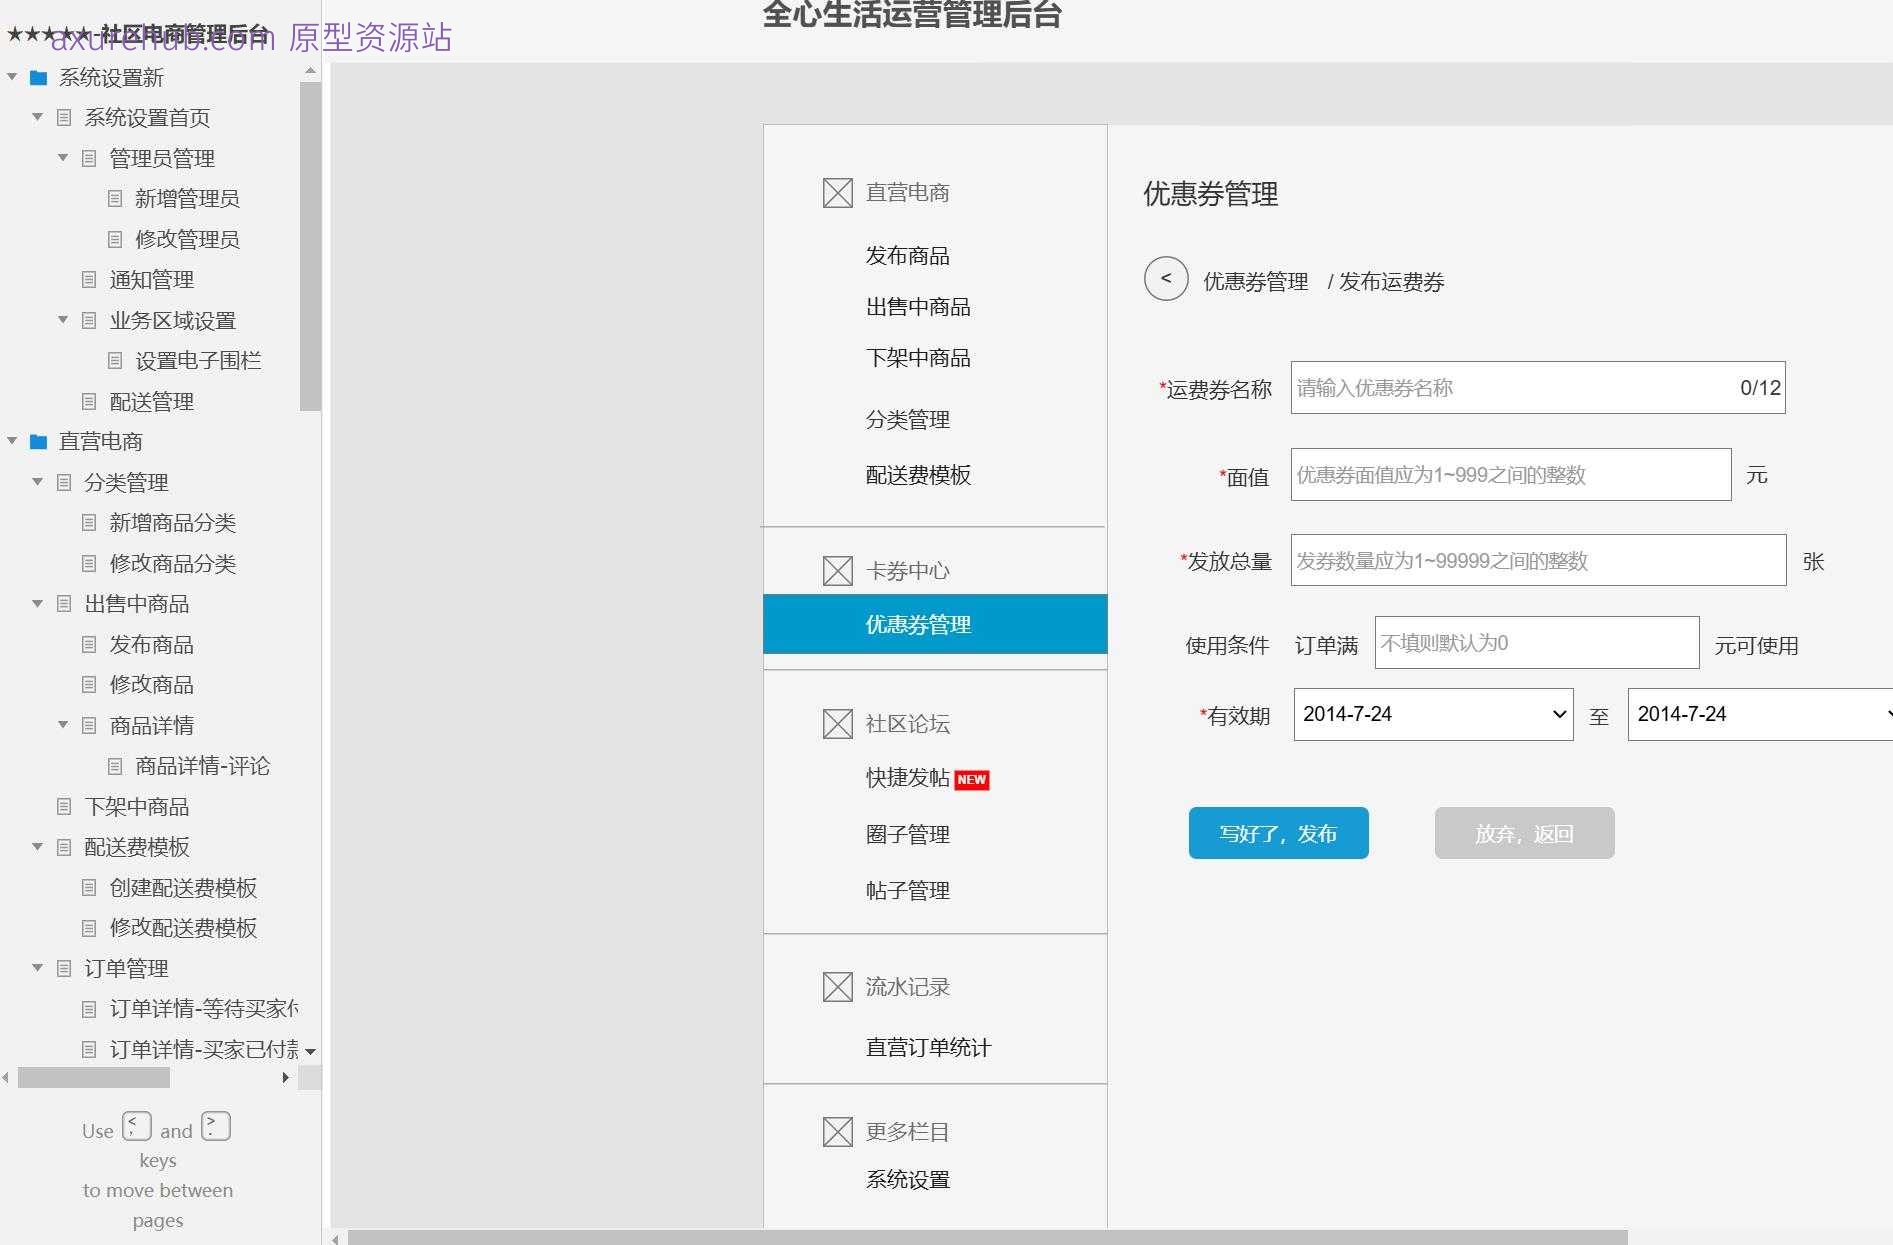
Task: Open 发布商品 page in sitemap tree
Action: coord(151,644)
